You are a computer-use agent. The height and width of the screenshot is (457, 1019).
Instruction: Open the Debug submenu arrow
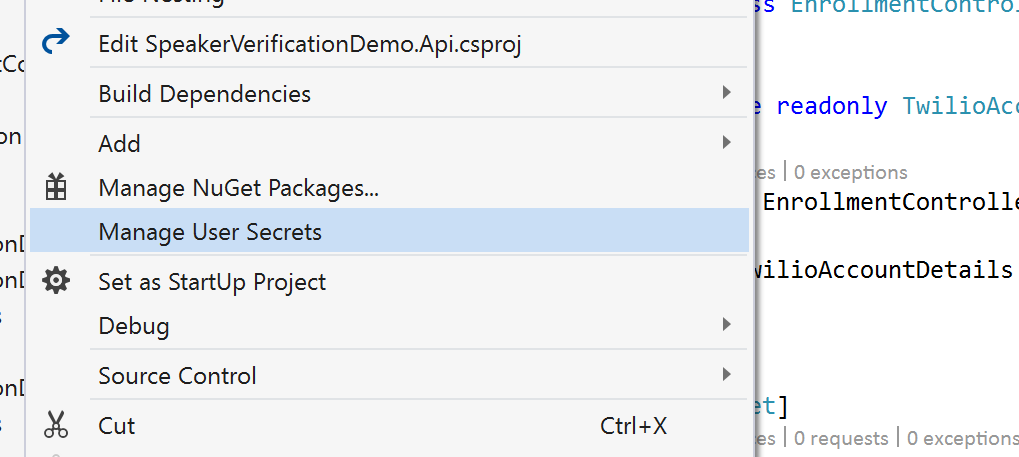click(727, 324)
